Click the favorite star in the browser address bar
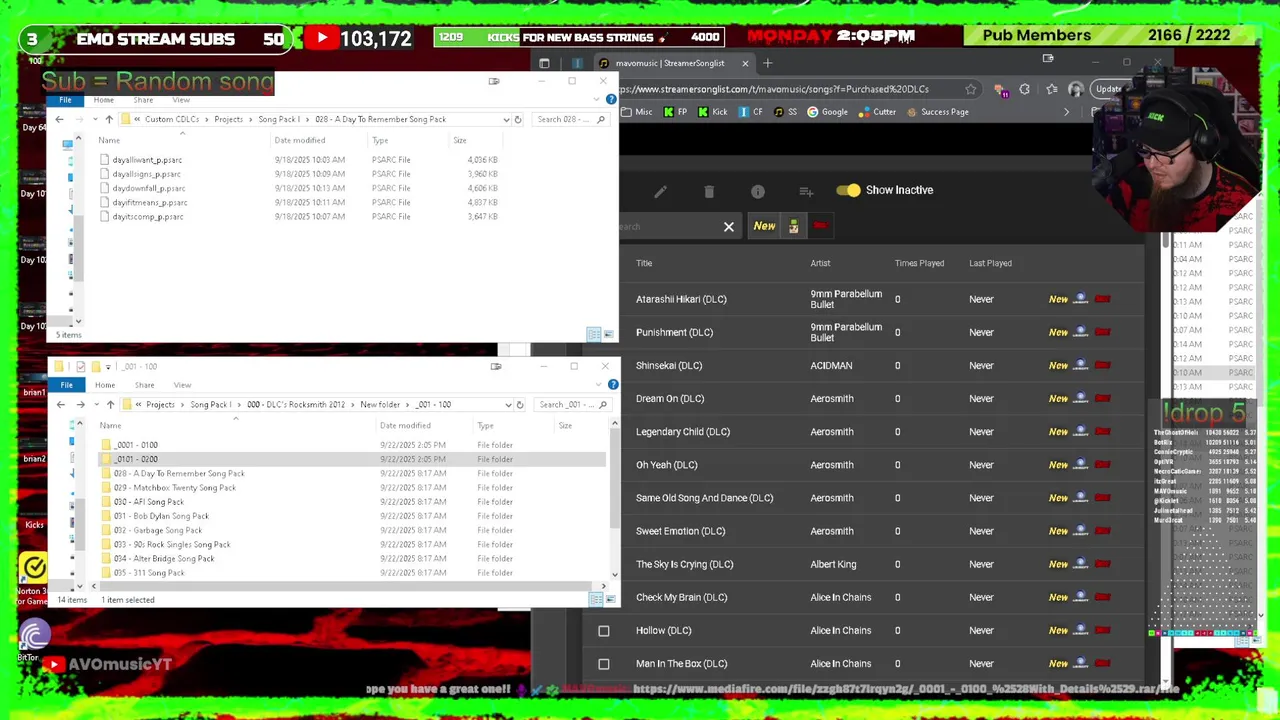1280x720 pixels. [x=970, y=89]
